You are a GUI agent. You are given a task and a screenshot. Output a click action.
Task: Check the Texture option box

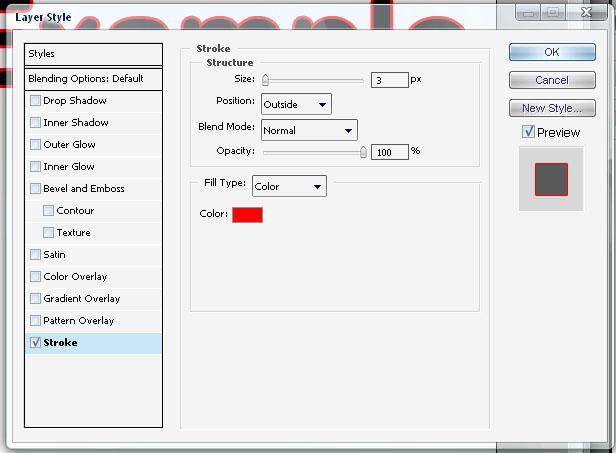pos(48,233)
